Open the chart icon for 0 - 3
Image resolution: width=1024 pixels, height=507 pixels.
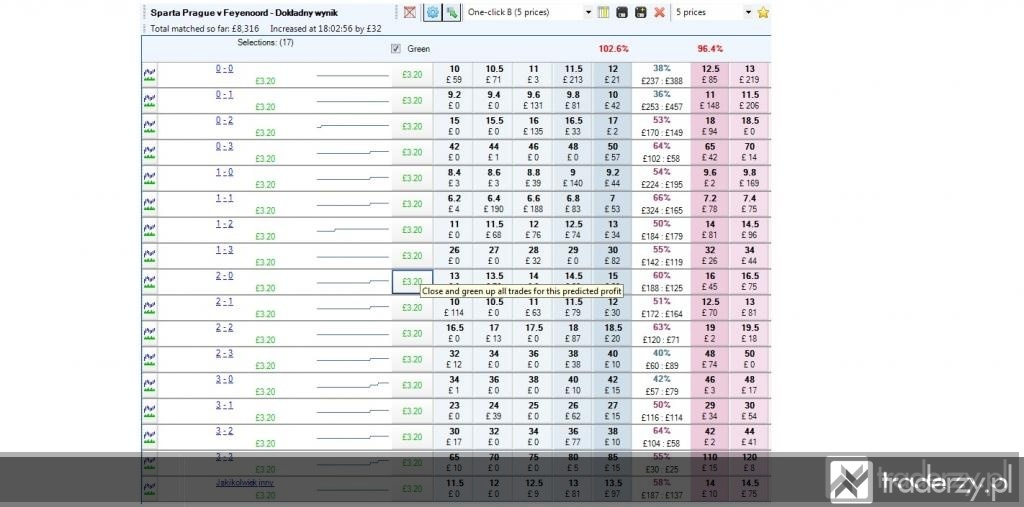point(150,152)
